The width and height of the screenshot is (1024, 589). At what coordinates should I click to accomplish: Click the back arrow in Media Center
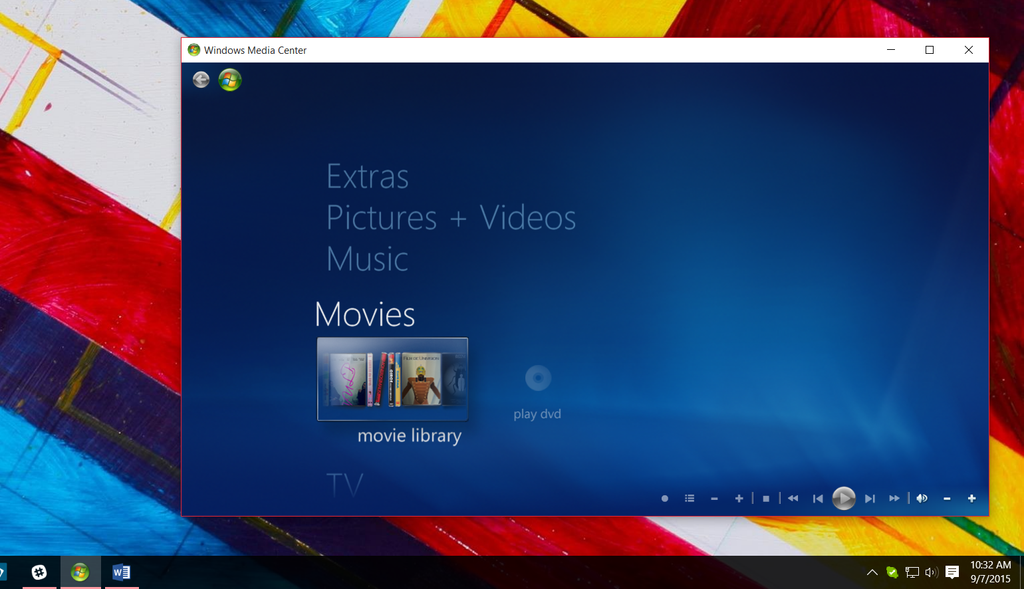[200, 79]
